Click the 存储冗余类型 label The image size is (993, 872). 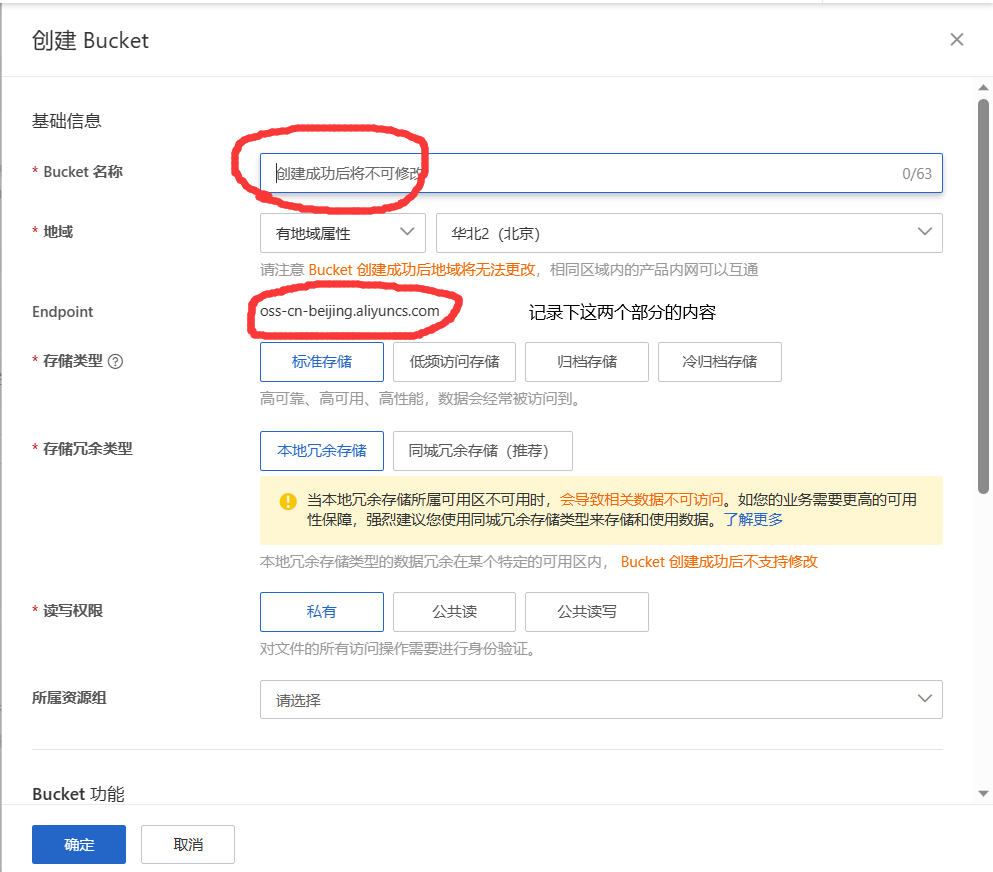point(87,449)
